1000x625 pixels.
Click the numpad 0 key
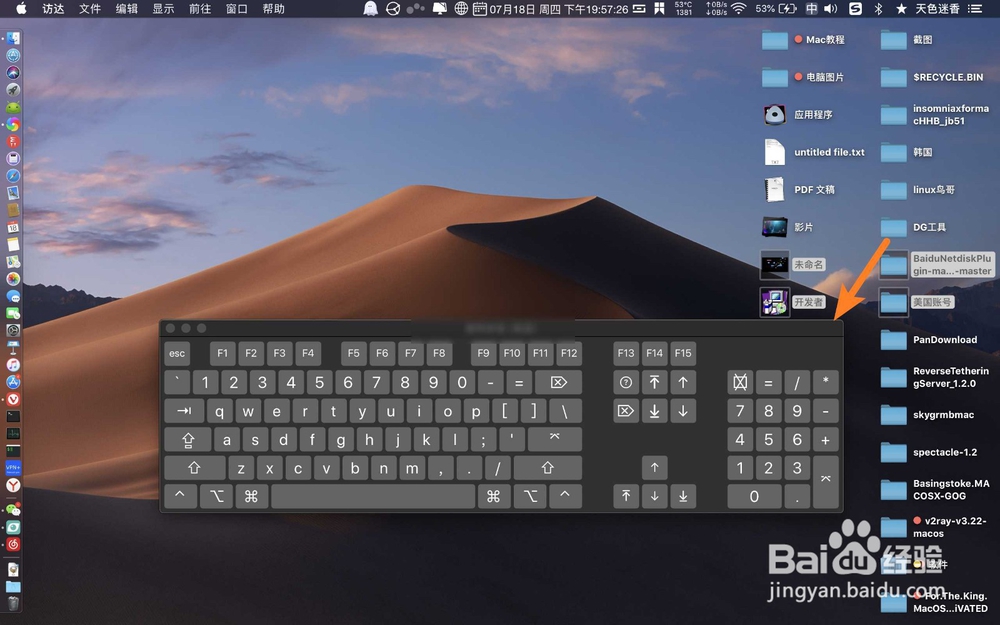tap(754, 496)
